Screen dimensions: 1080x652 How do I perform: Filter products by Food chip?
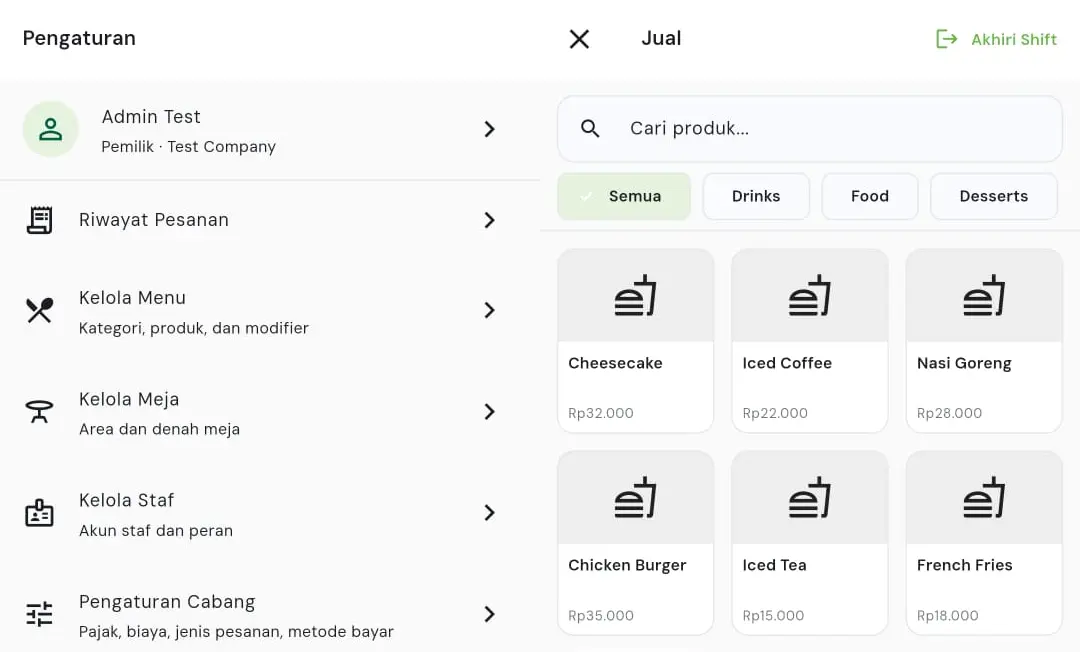870,196
